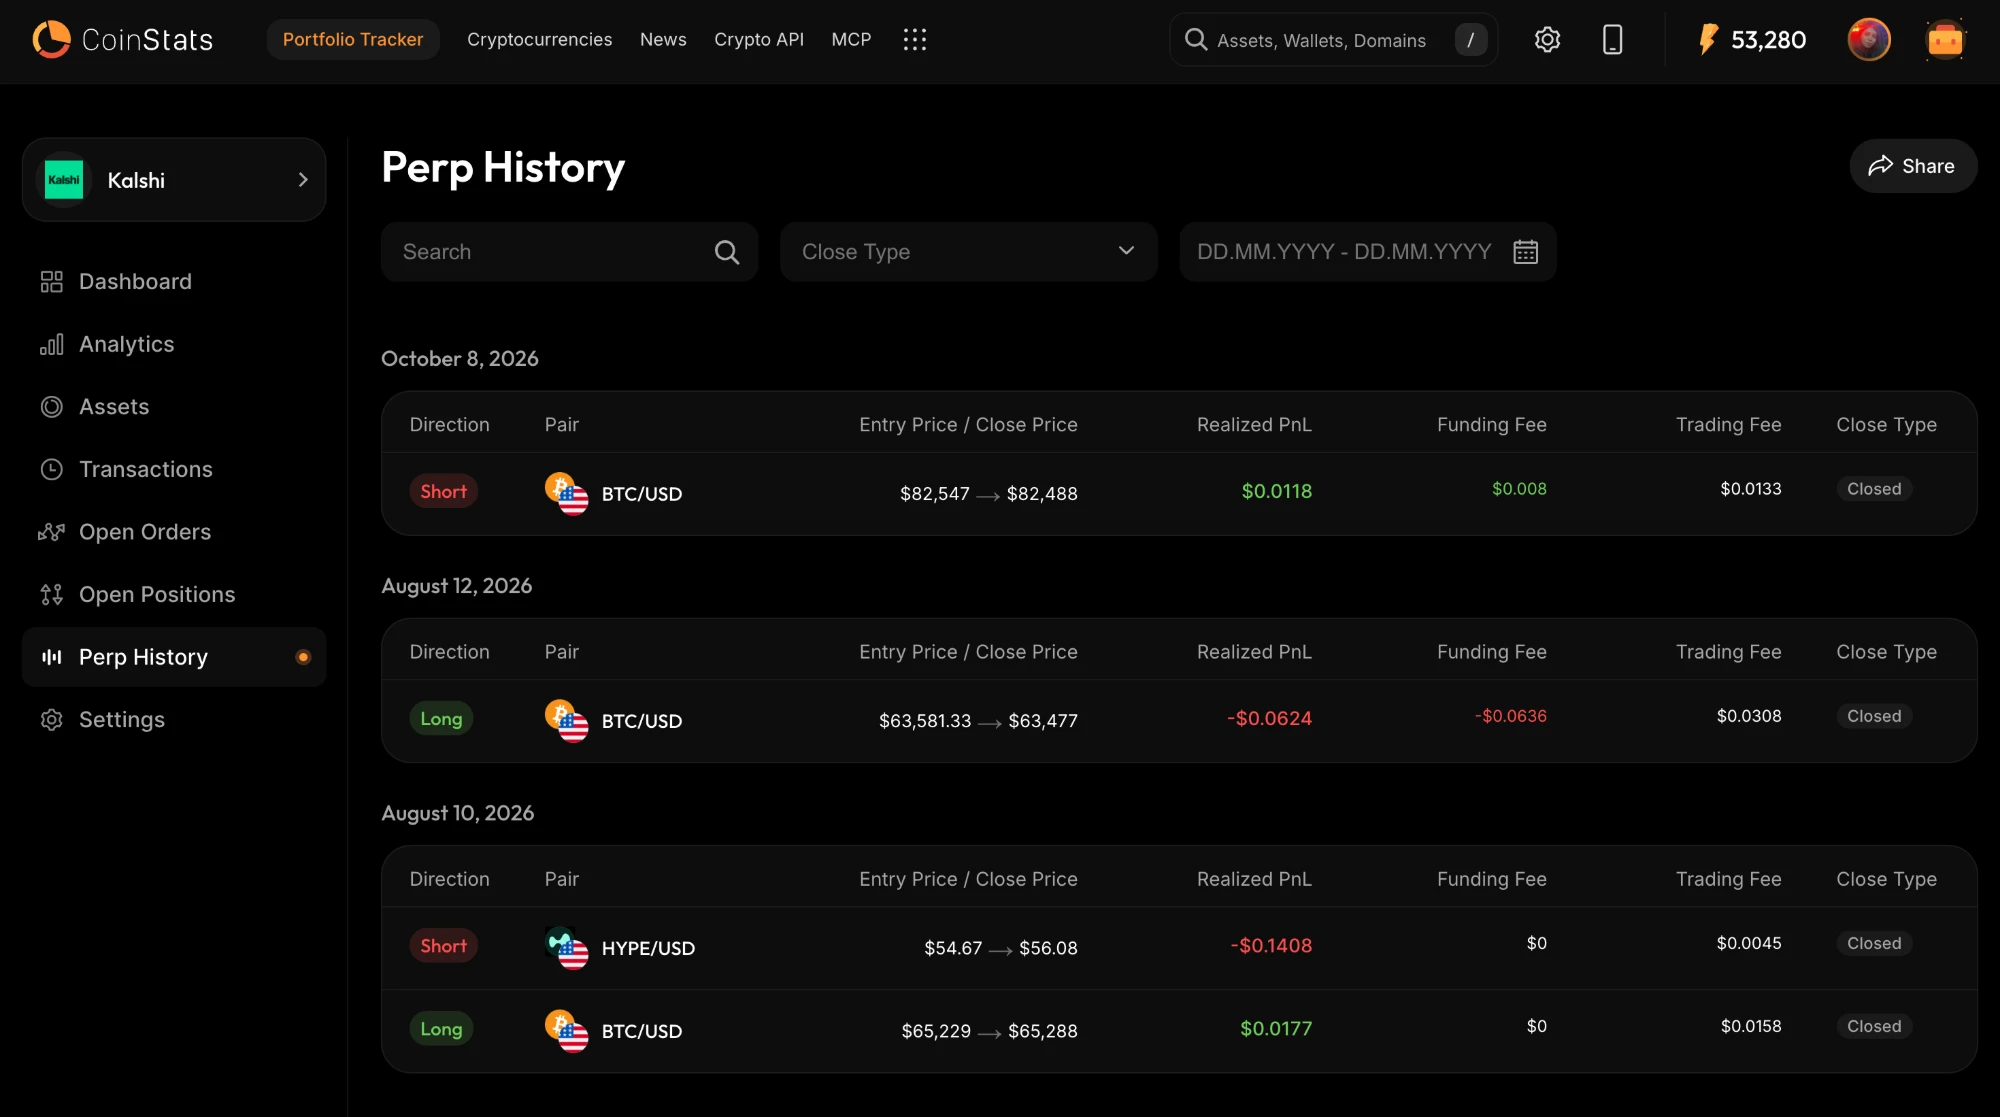Click the lightning sparks 53,280 indicator

[x=1752, y=39]
